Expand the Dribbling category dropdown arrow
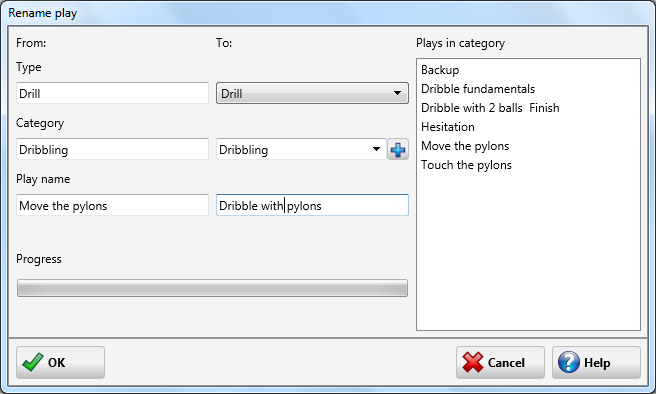 click(x=376, y=149)
